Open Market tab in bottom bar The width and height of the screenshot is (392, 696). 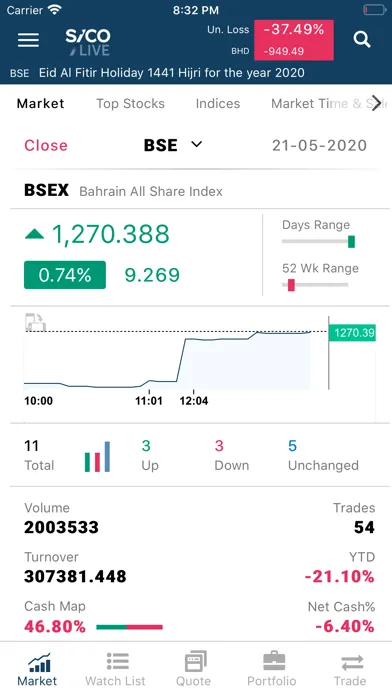pyautogui.click(x=37, y=669)
